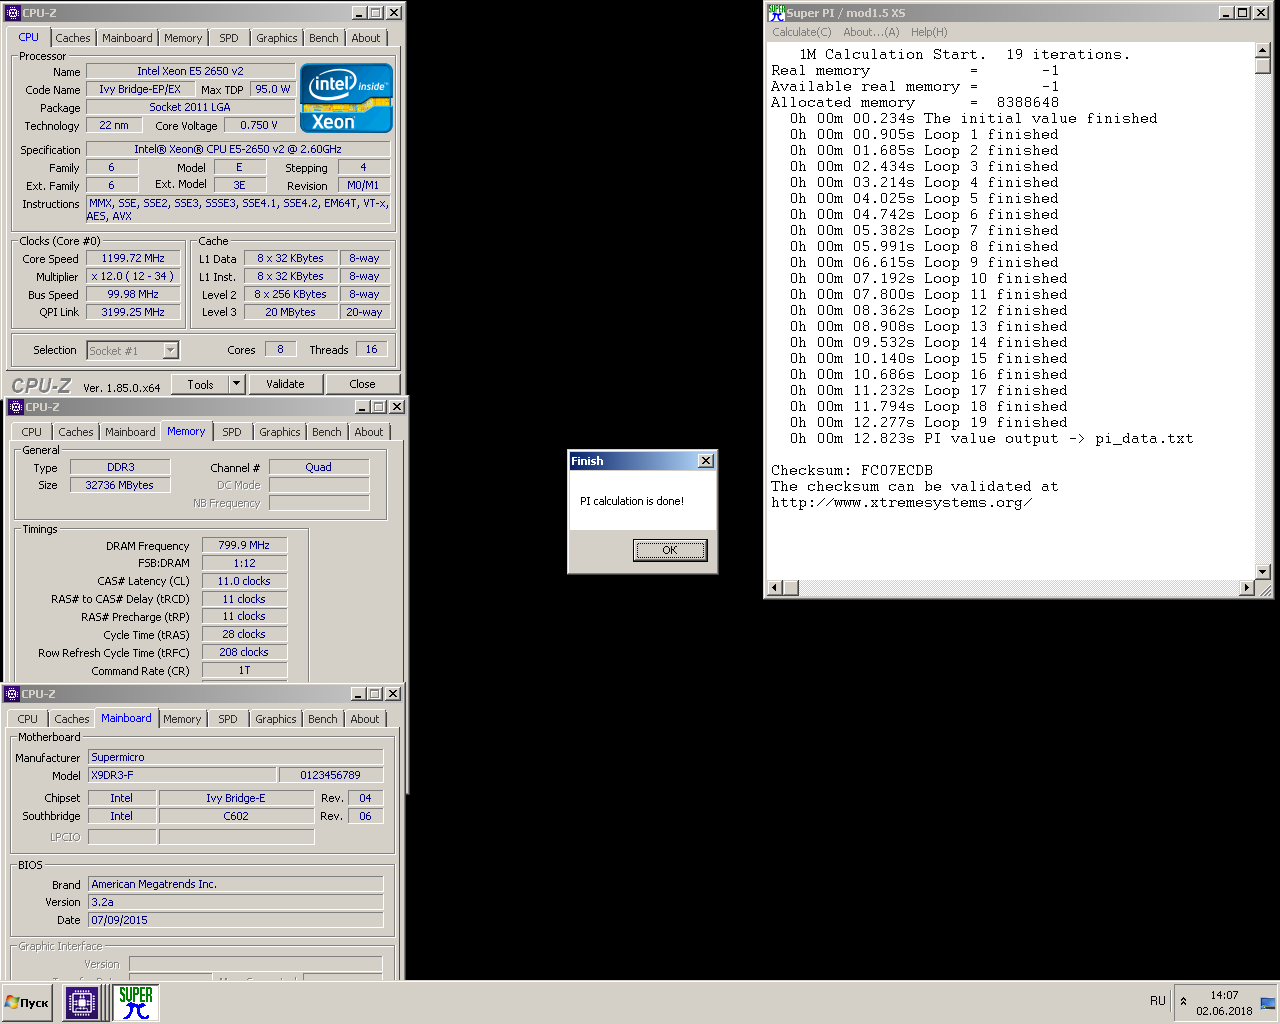The image size is (1280, 1024).
Task: Click CAS# Latency value 11.0 clocks
Action: [244, 581]
